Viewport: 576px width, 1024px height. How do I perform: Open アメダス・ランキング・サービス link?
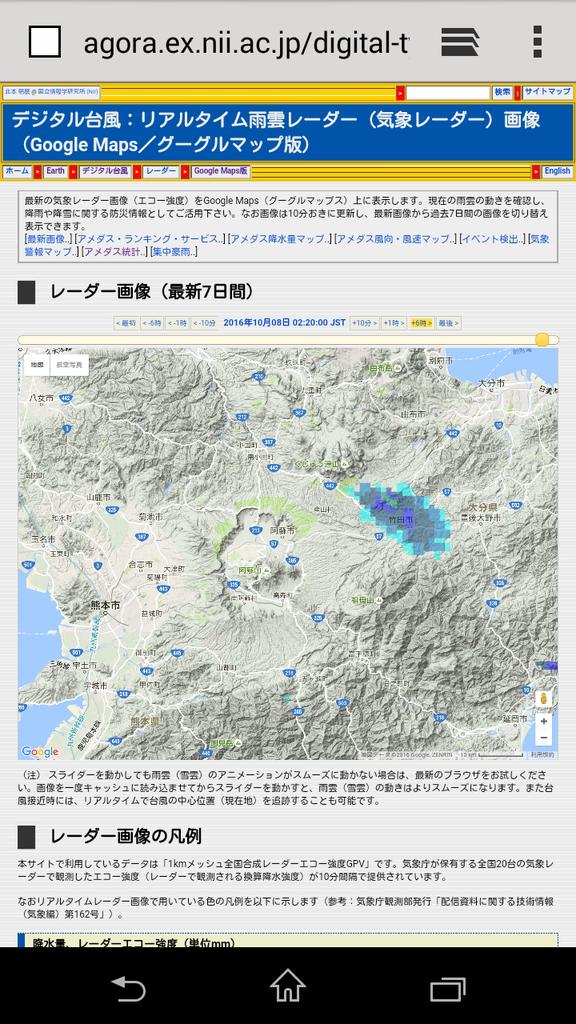coord(150,239)
